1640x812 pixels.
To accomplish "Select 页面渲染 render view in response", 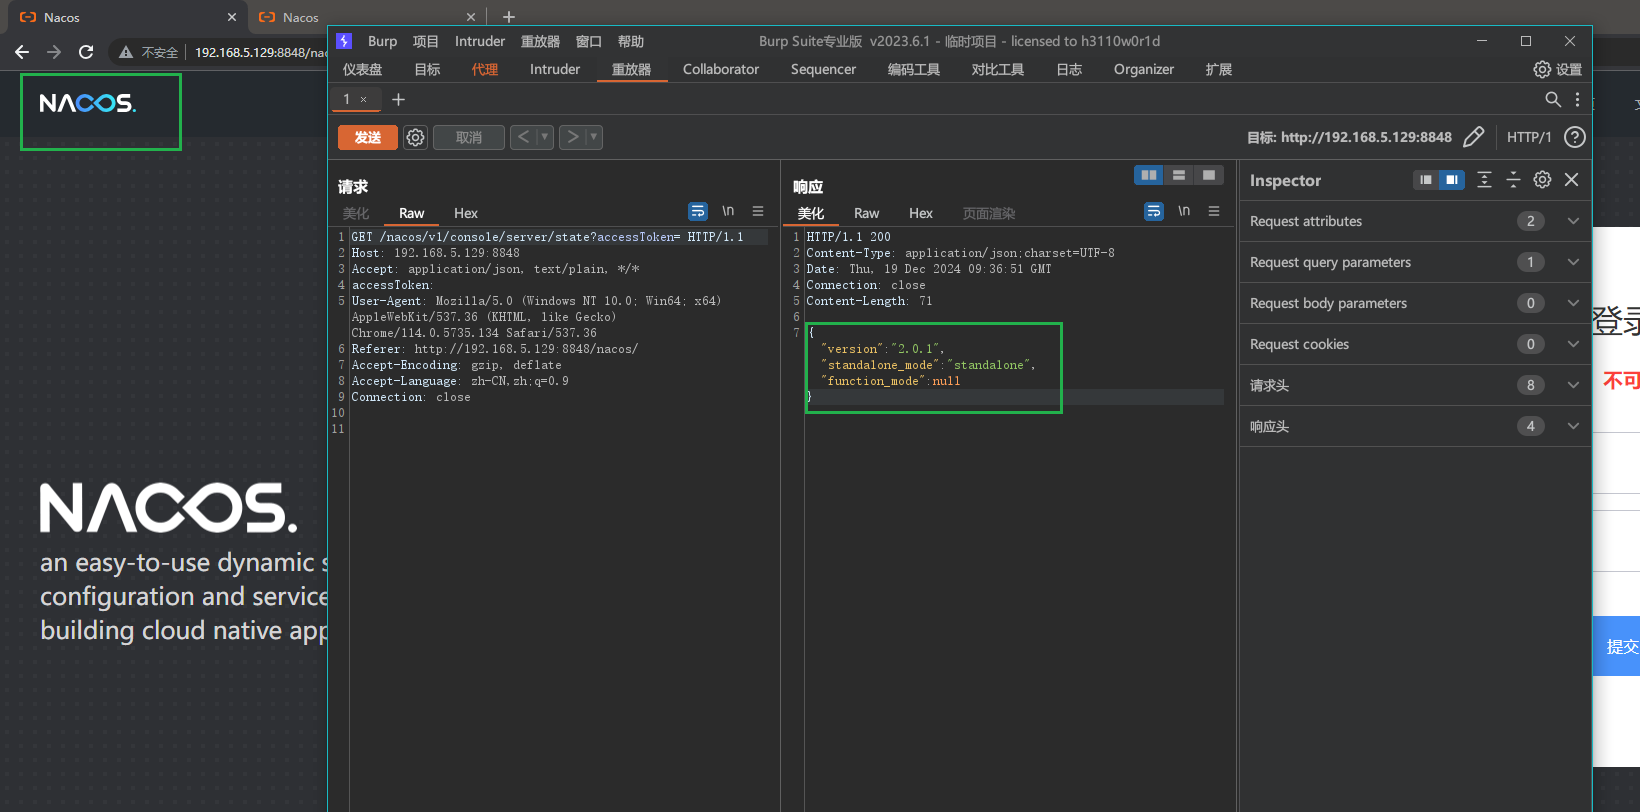I will point(989,213).
